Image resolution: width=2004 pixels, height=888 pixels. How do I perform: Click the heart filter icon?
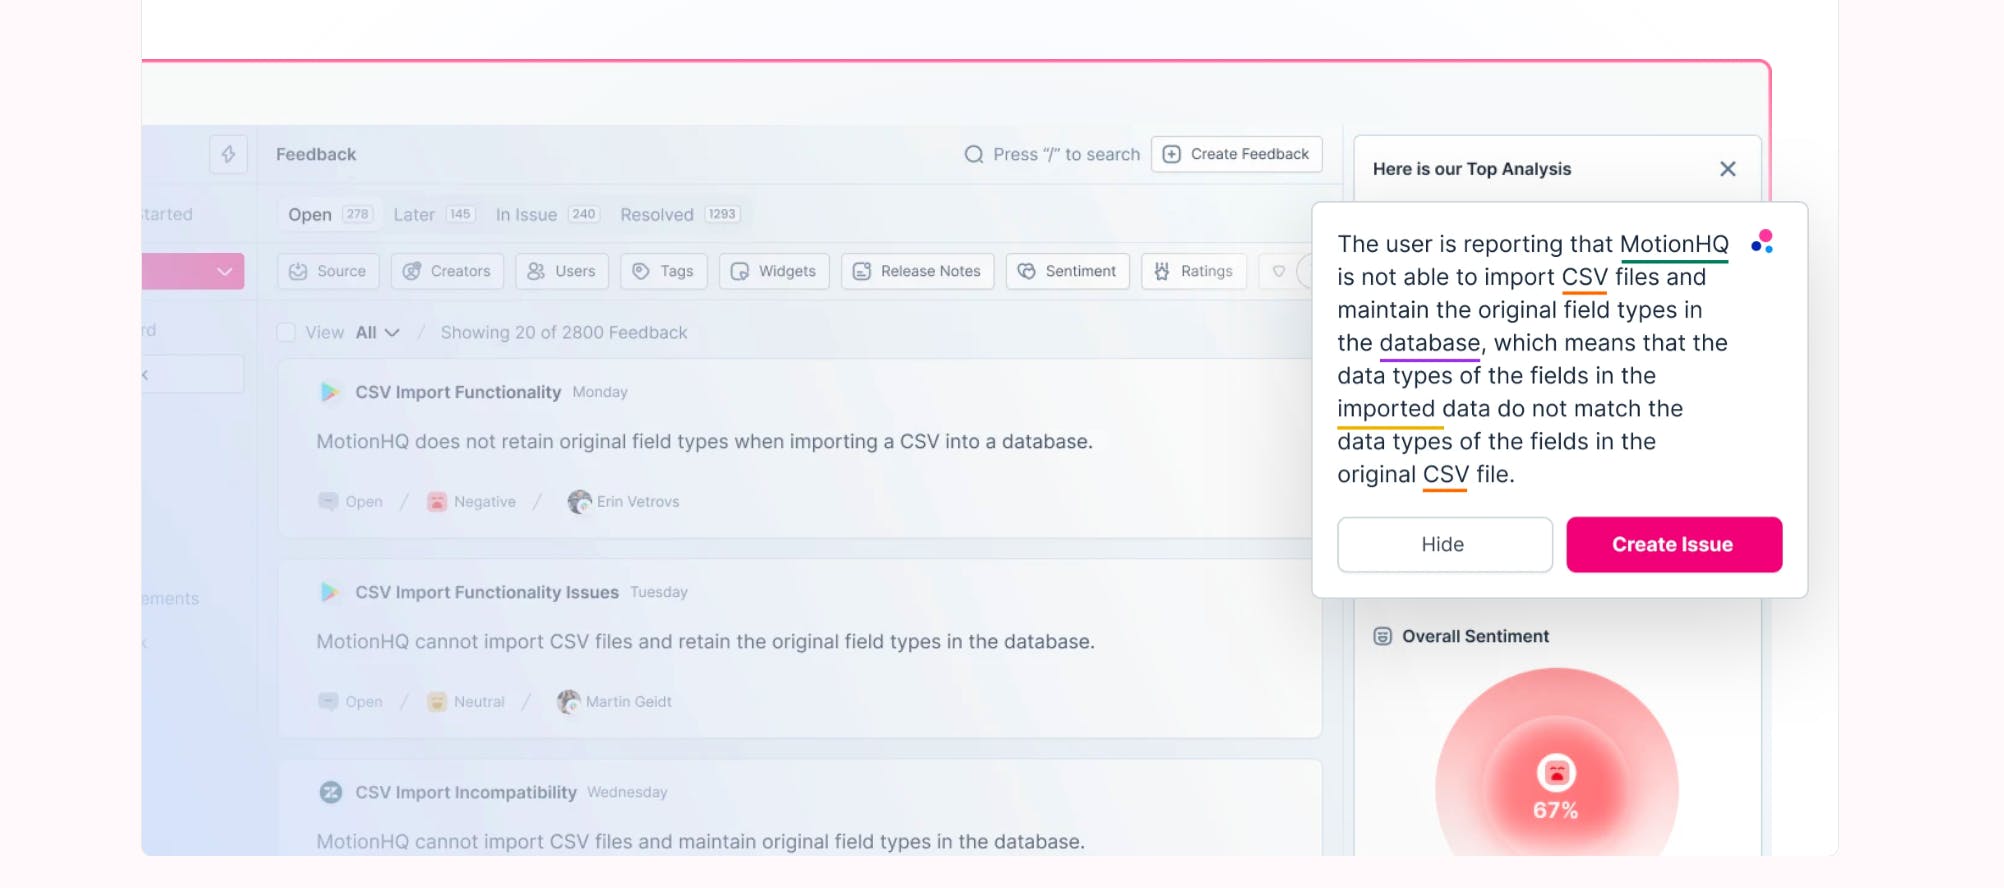[1278, 271]
